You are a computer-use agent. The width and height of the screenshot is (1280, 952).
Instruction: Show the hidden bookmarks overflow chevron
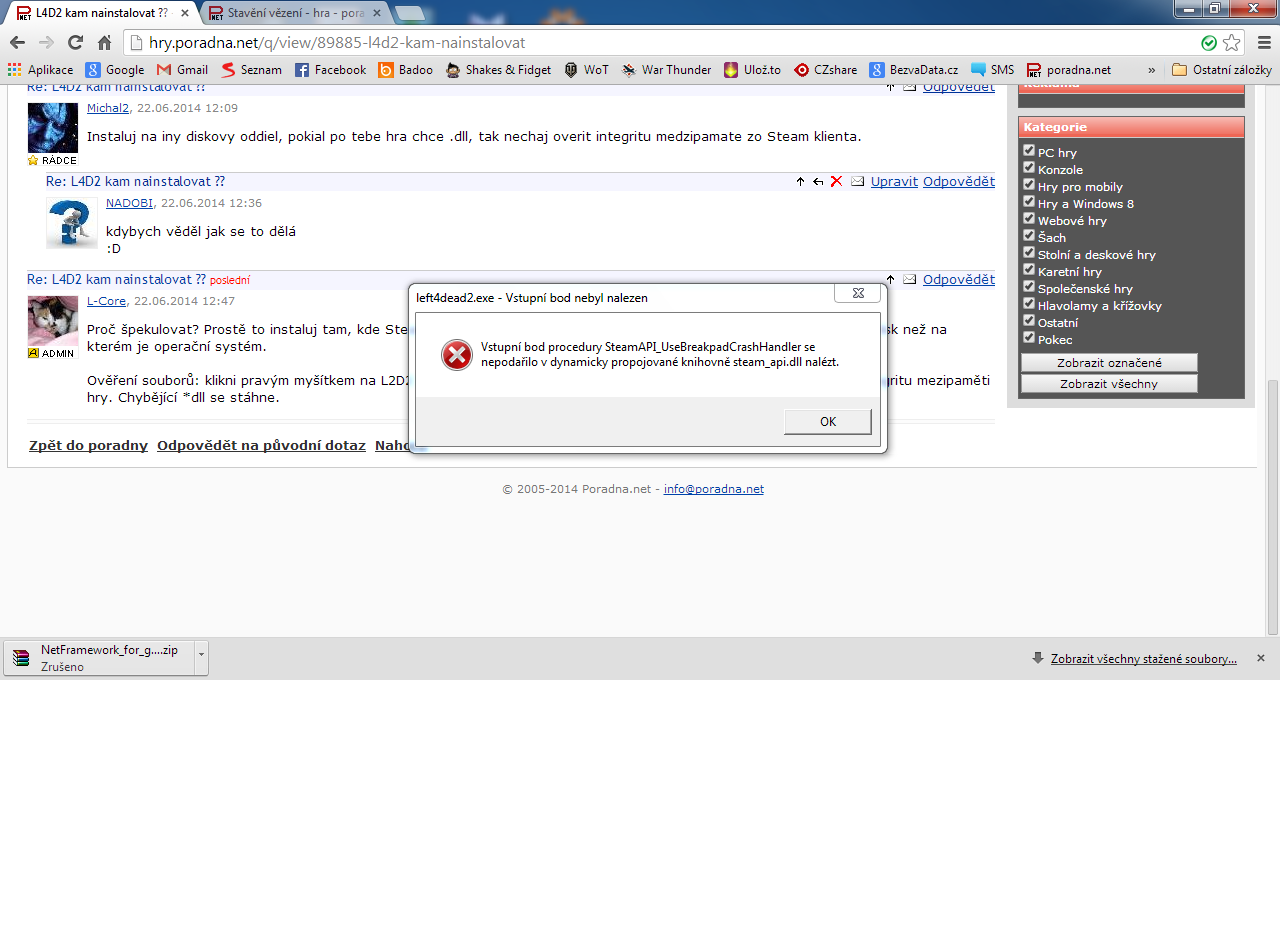[1151, 70]
